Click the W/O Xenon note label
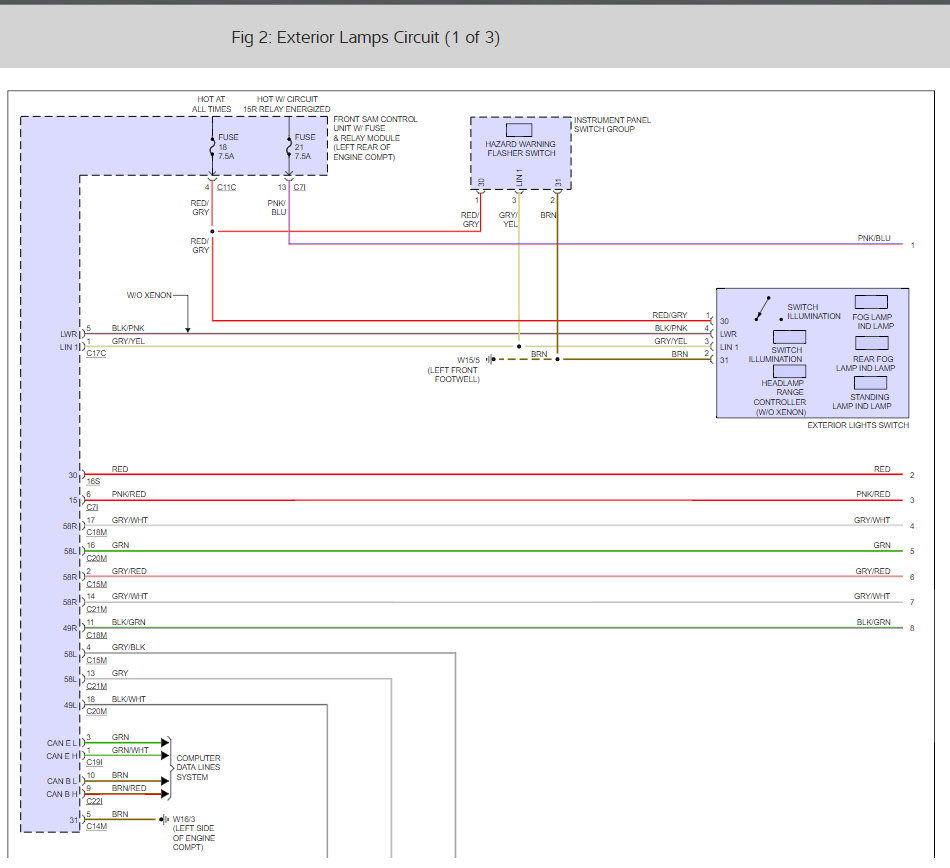 [149, 295]
